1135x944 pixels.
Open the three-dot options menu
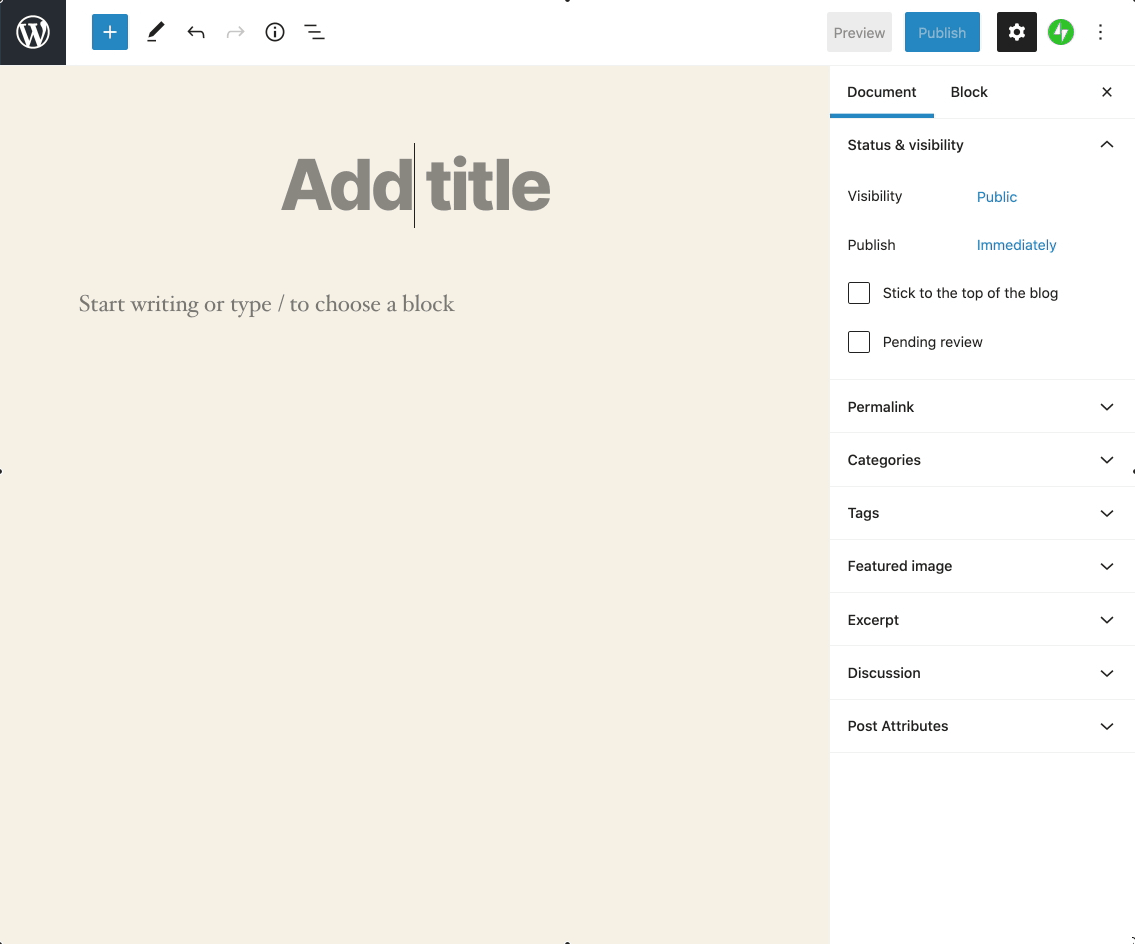pyautogui.click(x=1100, y=33)
